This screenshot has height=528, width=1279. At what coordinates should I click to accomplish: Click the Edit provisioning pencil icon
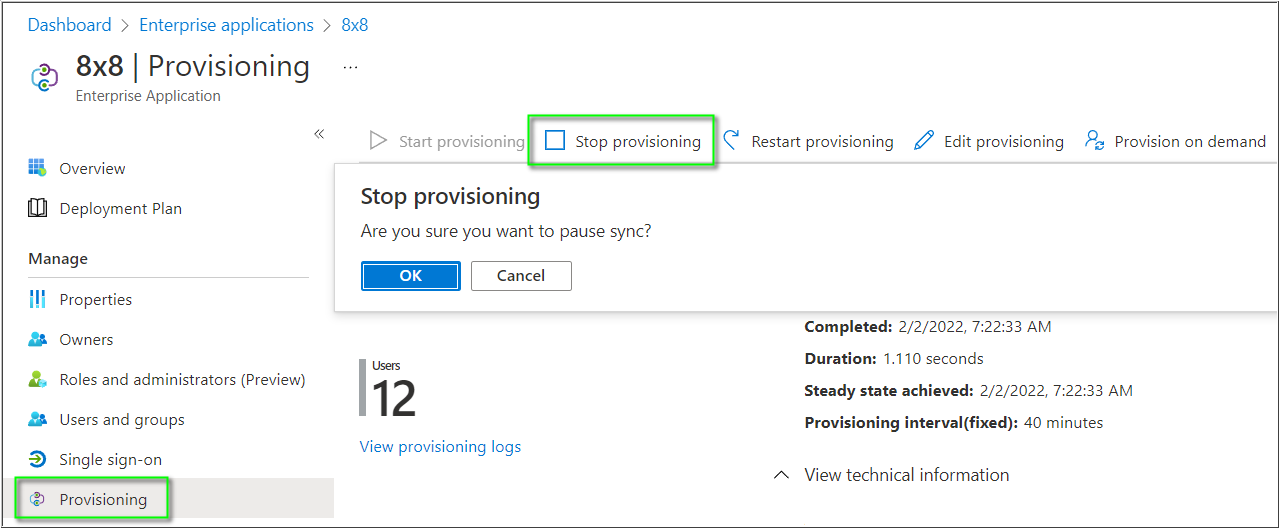[x=924, y=141]
